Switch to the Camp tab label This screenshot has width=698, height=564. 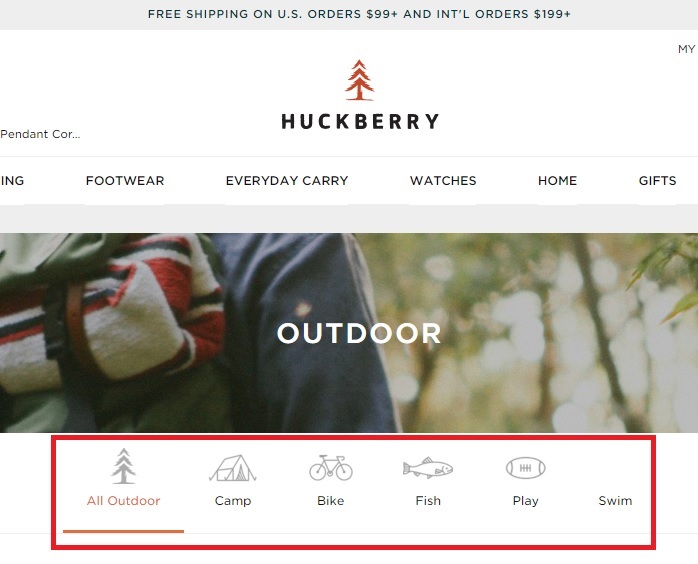233,501
